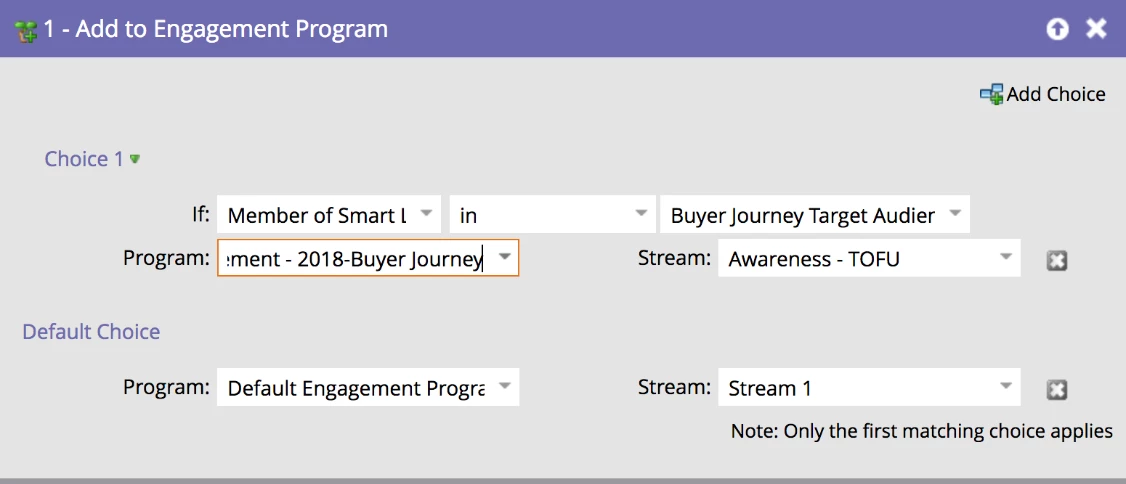This screenshot has height=484, width=1126.
Task: Remove Default Choice with X icon
Action: click(1057, 389)
